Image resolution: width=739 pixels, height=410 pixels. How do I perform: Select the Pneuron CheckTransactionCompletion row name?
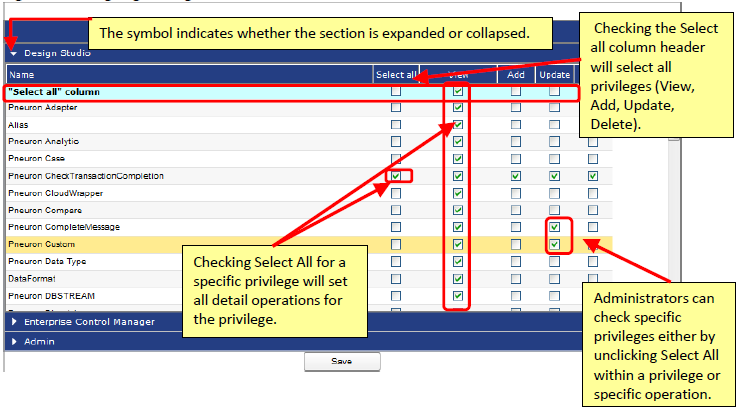coord(86,176)
